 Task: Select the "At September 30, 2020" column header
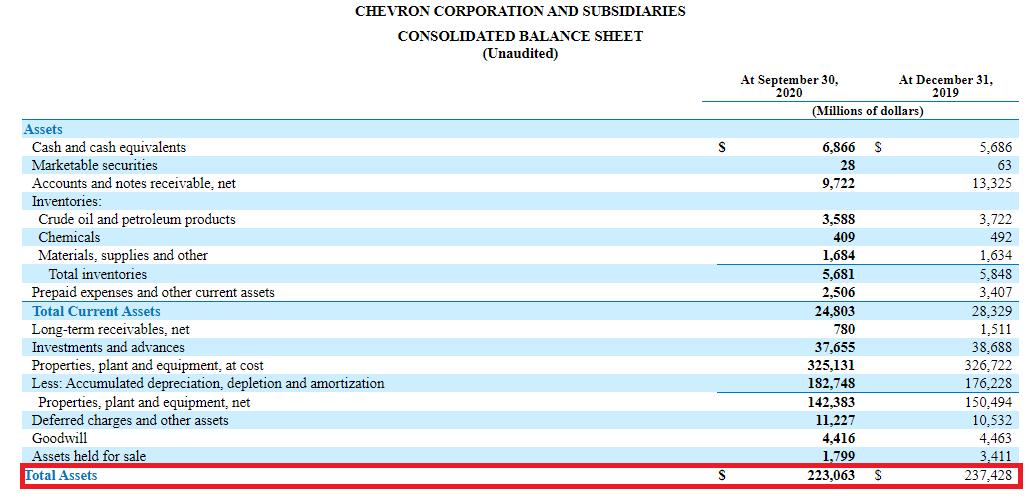click(x=789, y=86)
